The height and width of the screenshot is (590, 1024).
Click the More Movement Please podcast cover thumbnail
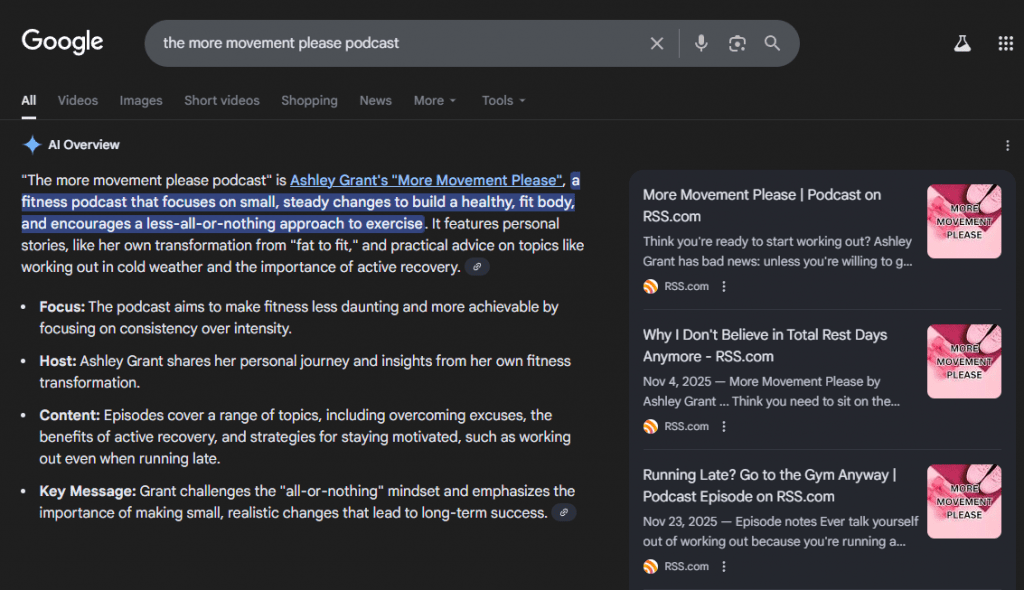tap(963, 220)
